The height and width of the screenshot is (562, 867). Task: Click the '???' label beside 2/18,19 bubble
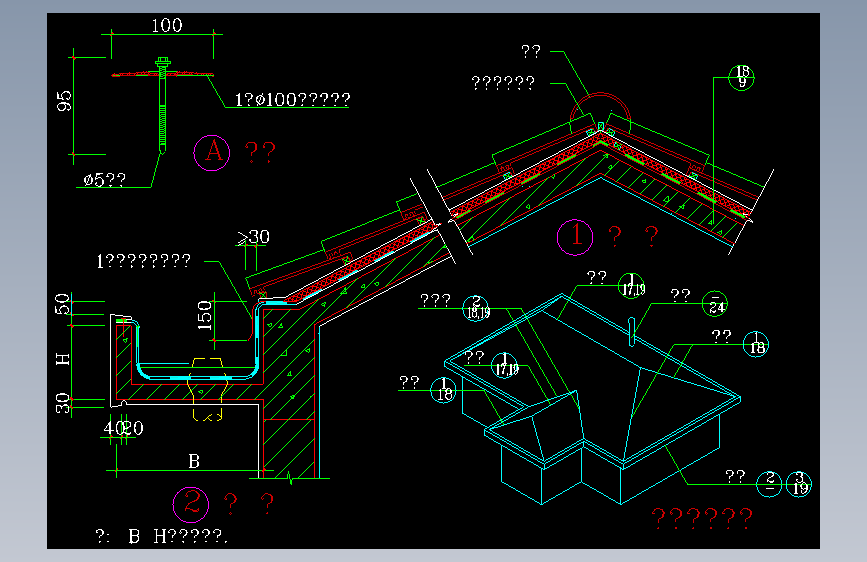click(436, 301)
